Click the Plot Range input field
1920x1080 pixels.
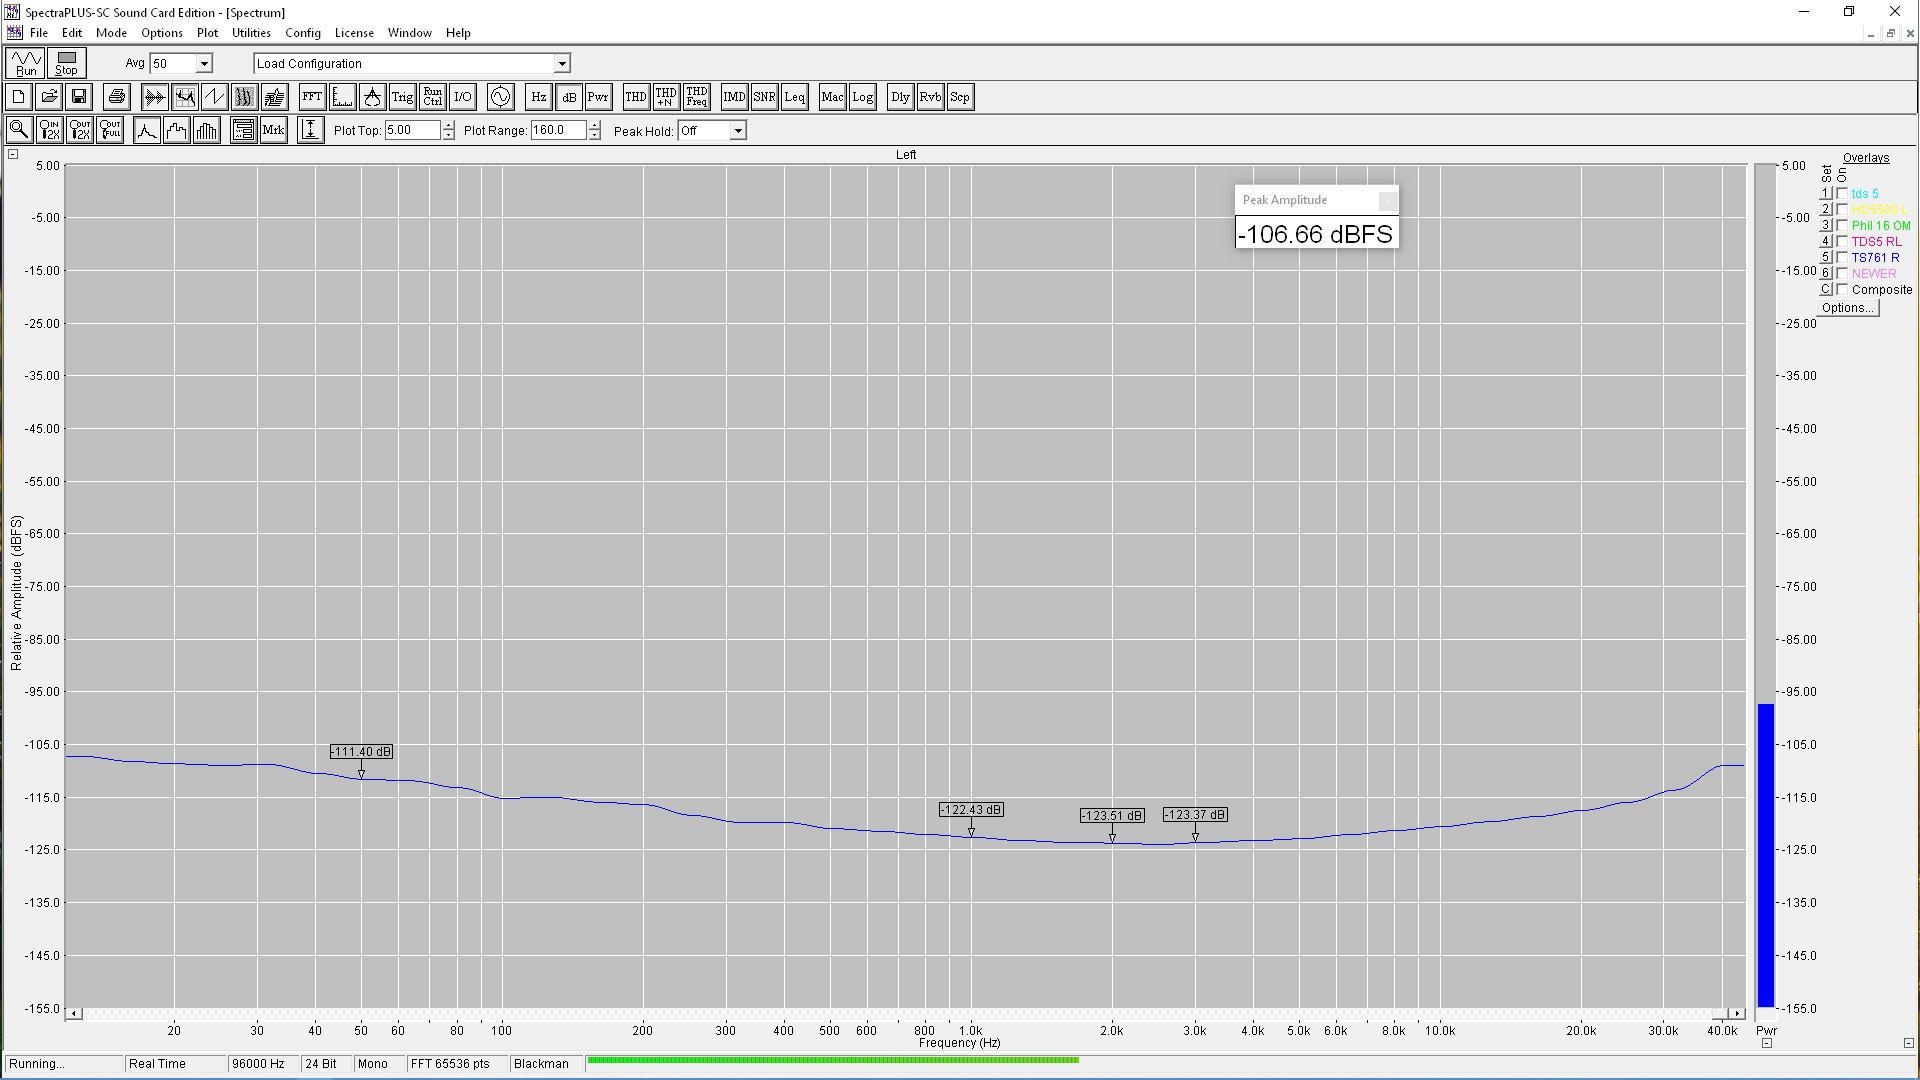pyautogui.click(x=558, y=130)
